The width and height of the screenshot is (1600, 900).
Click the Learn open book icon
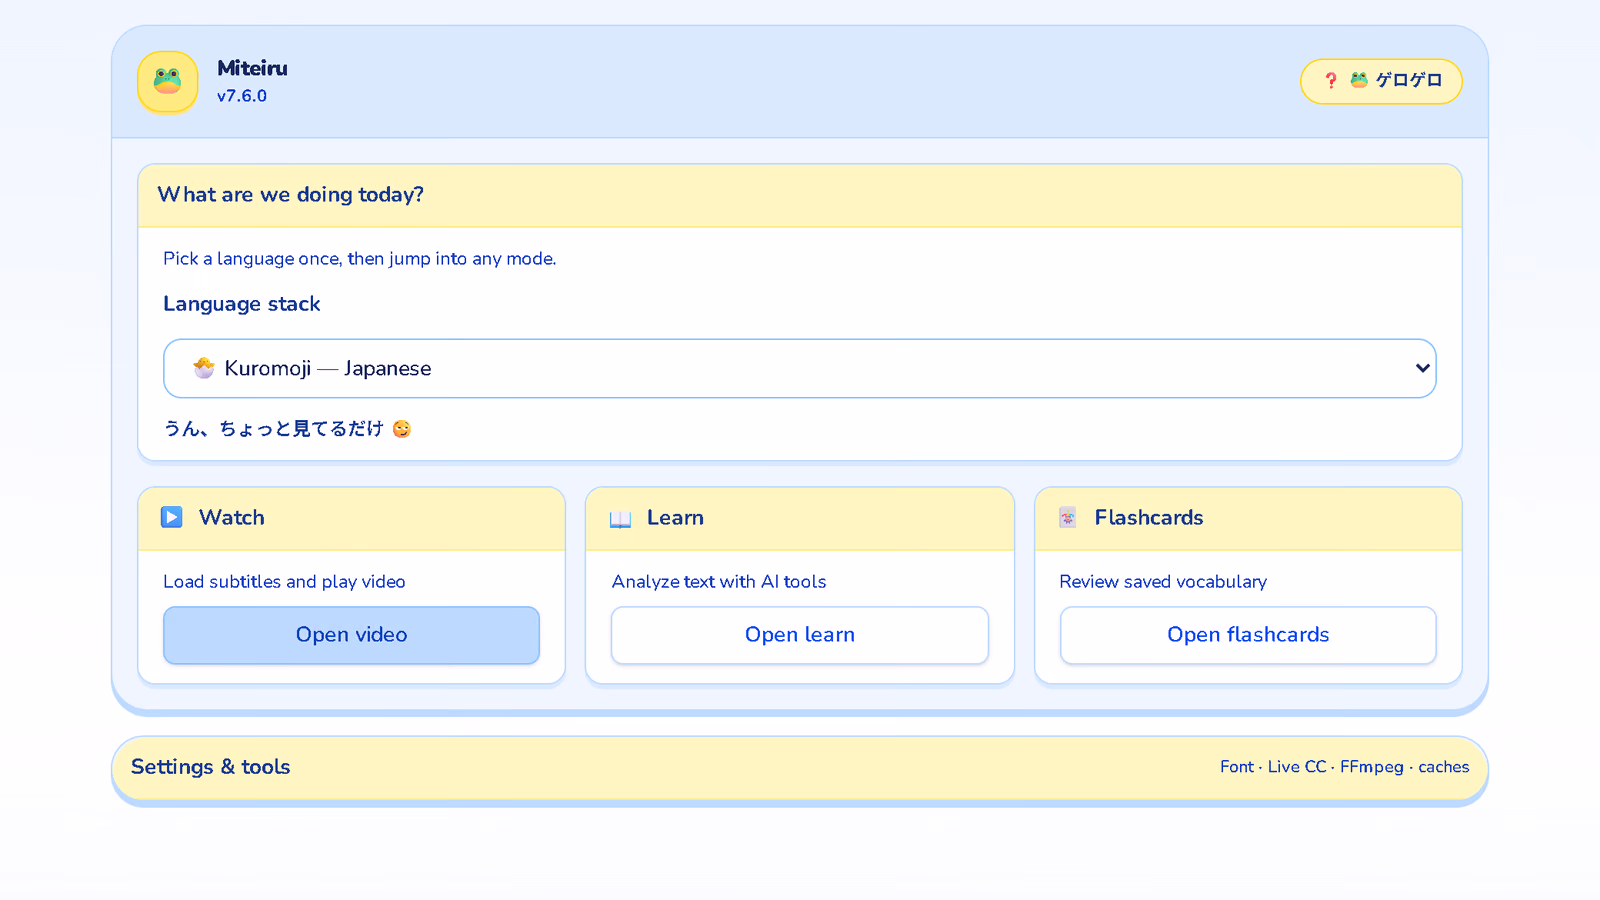coord(620,518)
